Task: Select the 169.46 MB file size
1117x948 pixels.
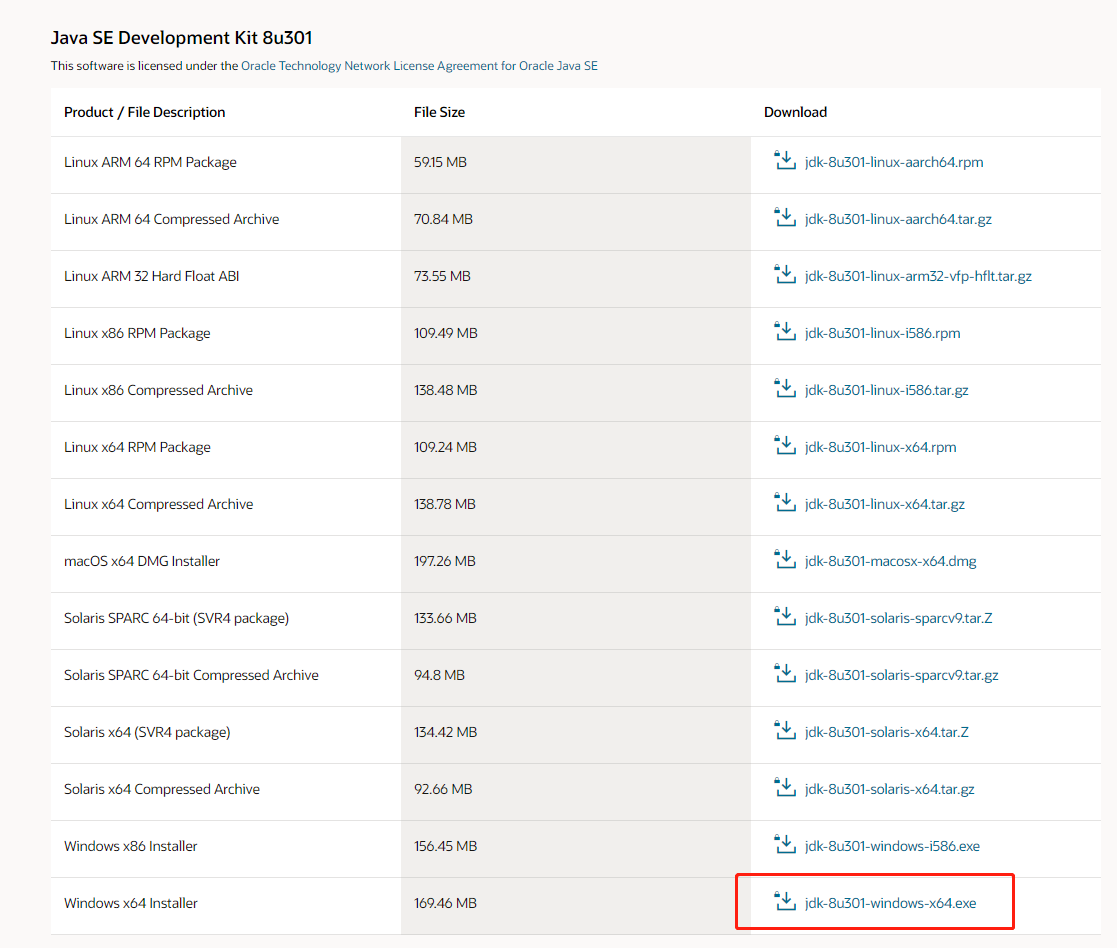Action: click(445, 903)
